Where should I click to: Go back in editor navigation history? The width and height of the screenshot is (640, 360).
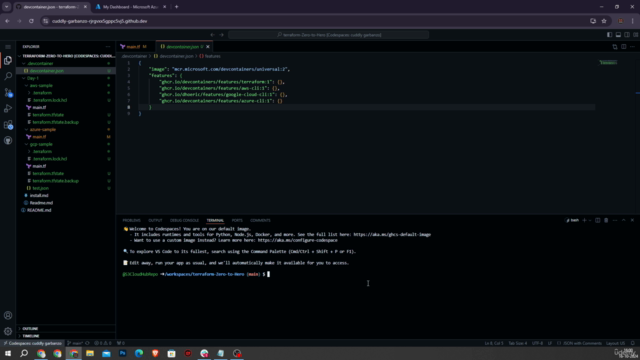pos(212,35)
